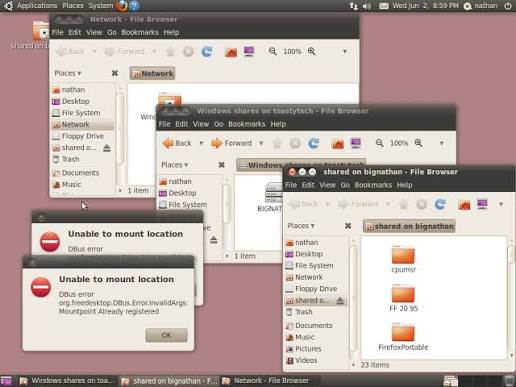The image size is (516, 387).
Task: Open File menu in Network window
Action: tap(58, 32)
